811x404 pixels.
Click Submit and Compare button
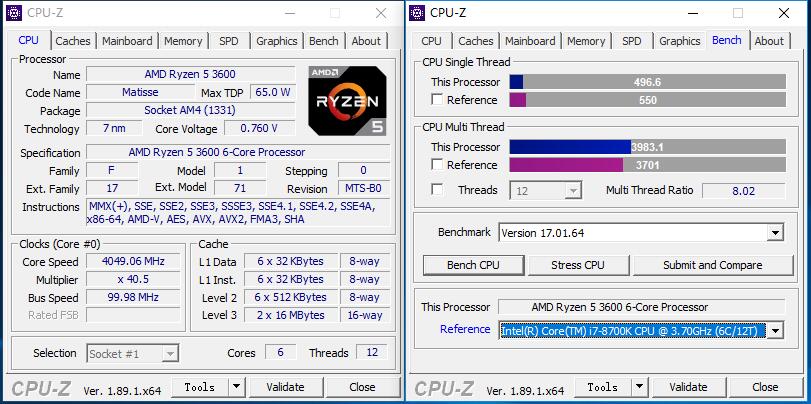[713, 265]
